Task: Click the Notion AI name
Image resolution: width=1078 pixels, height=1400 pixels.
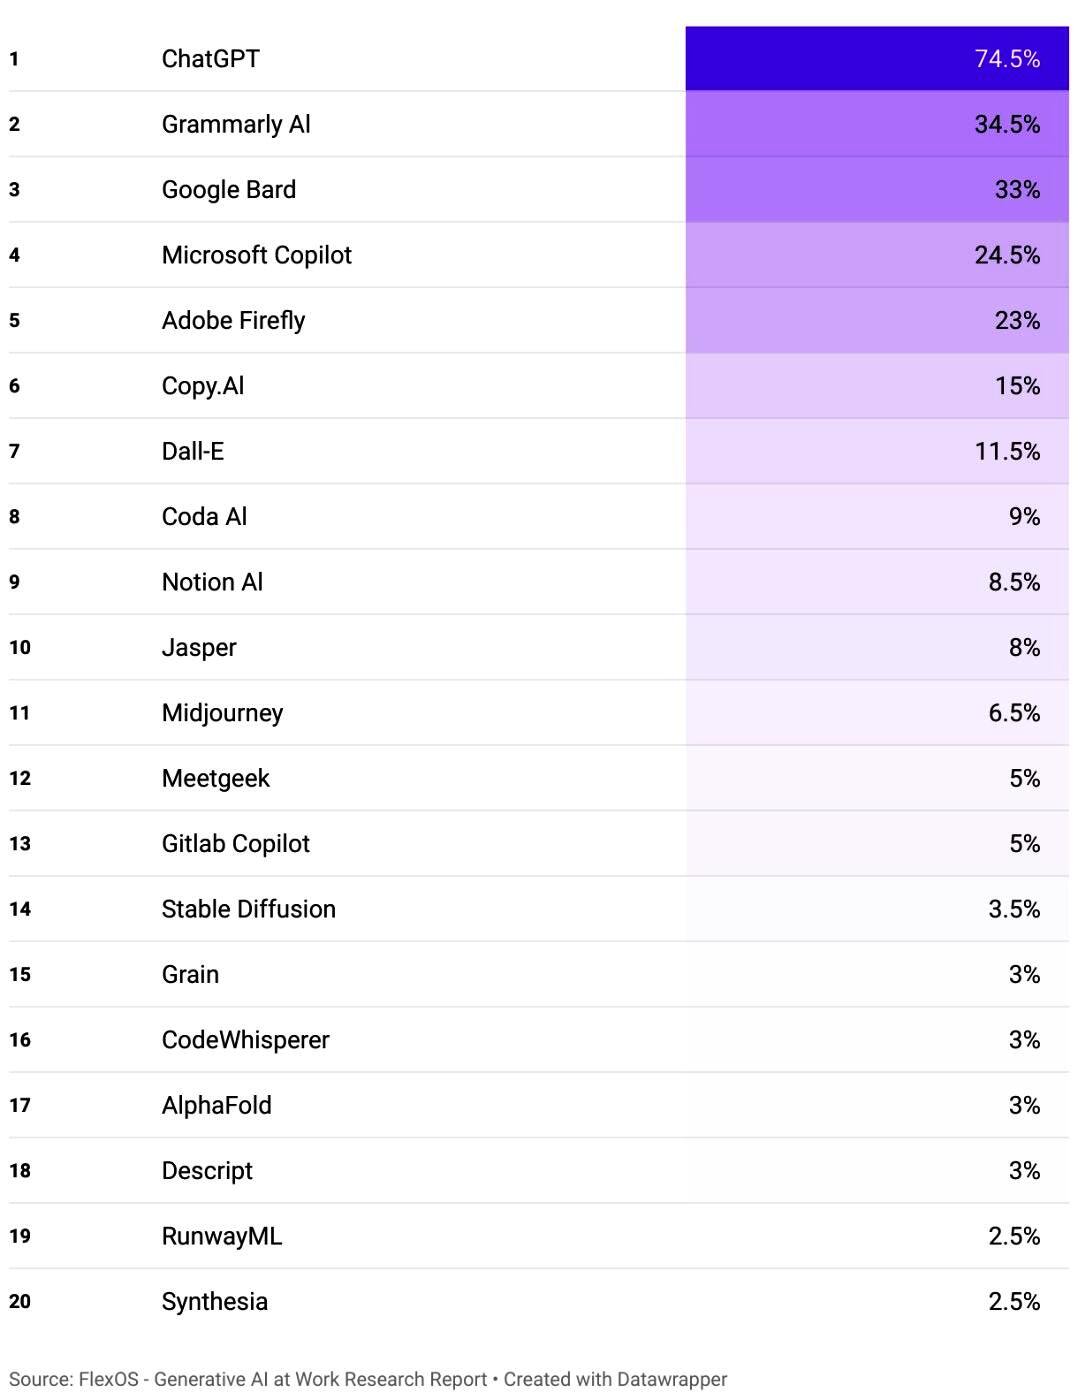Action: (212, 582)
